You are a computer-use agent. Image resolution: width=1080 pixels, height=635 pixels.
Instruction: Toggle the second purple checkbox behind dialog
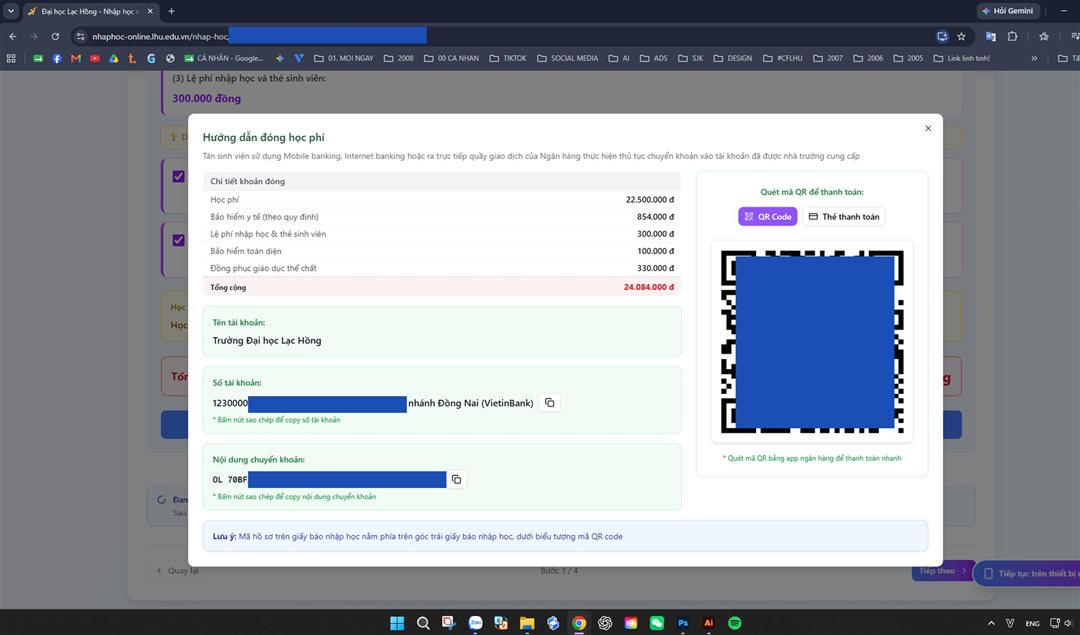tap(178, 240)
